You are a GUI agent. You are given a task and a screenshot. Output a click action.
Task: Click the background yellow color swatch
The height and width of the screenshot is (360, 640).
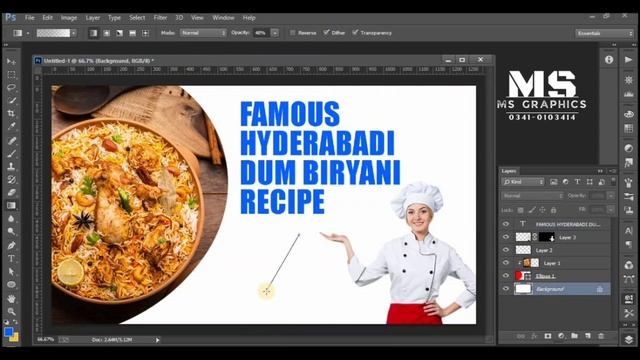pyautogui.click(x=15, y=338)
